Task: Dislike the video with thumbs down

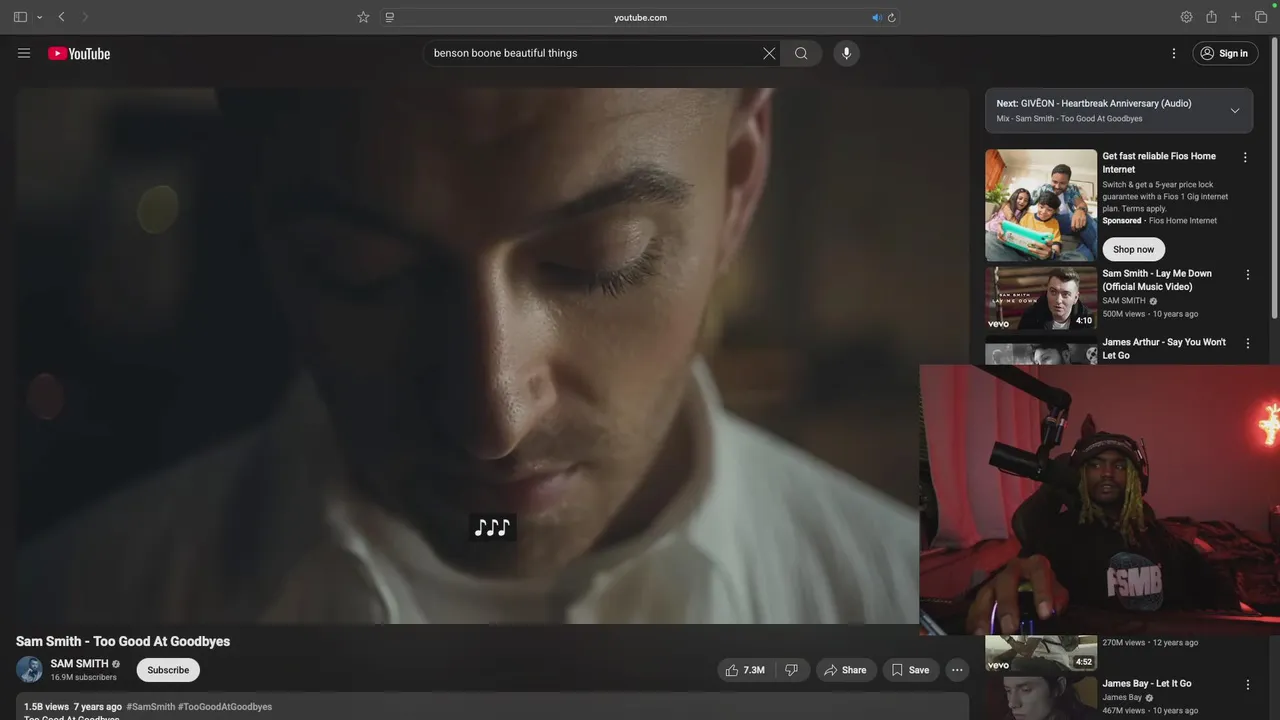Action: tap(791, 670)
